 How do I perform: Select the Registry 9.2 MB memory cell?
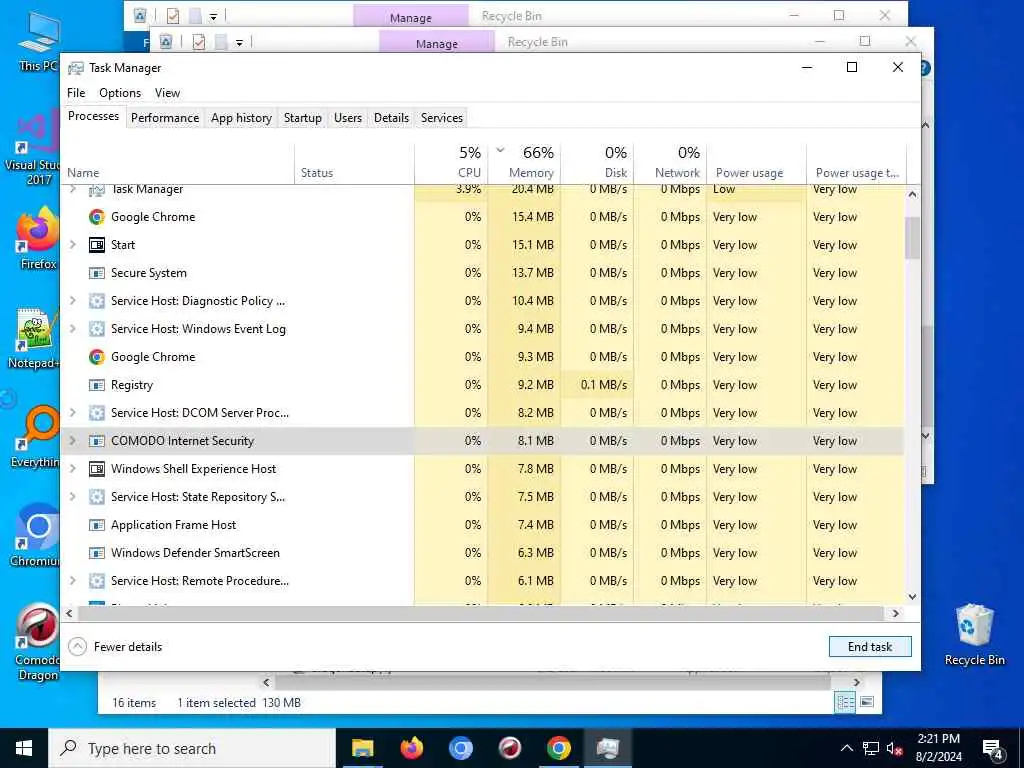coord(524,385)
